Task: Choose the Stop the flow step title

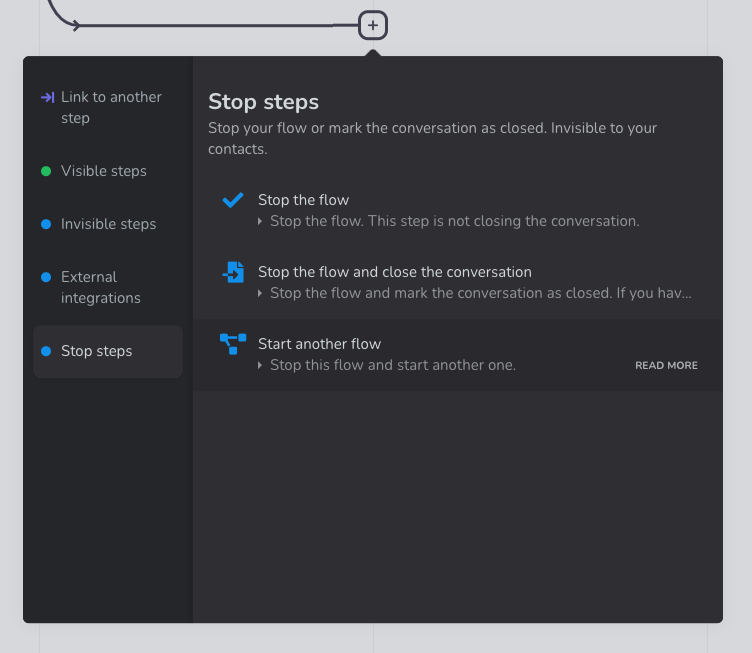Action: (x=303, y=200)
